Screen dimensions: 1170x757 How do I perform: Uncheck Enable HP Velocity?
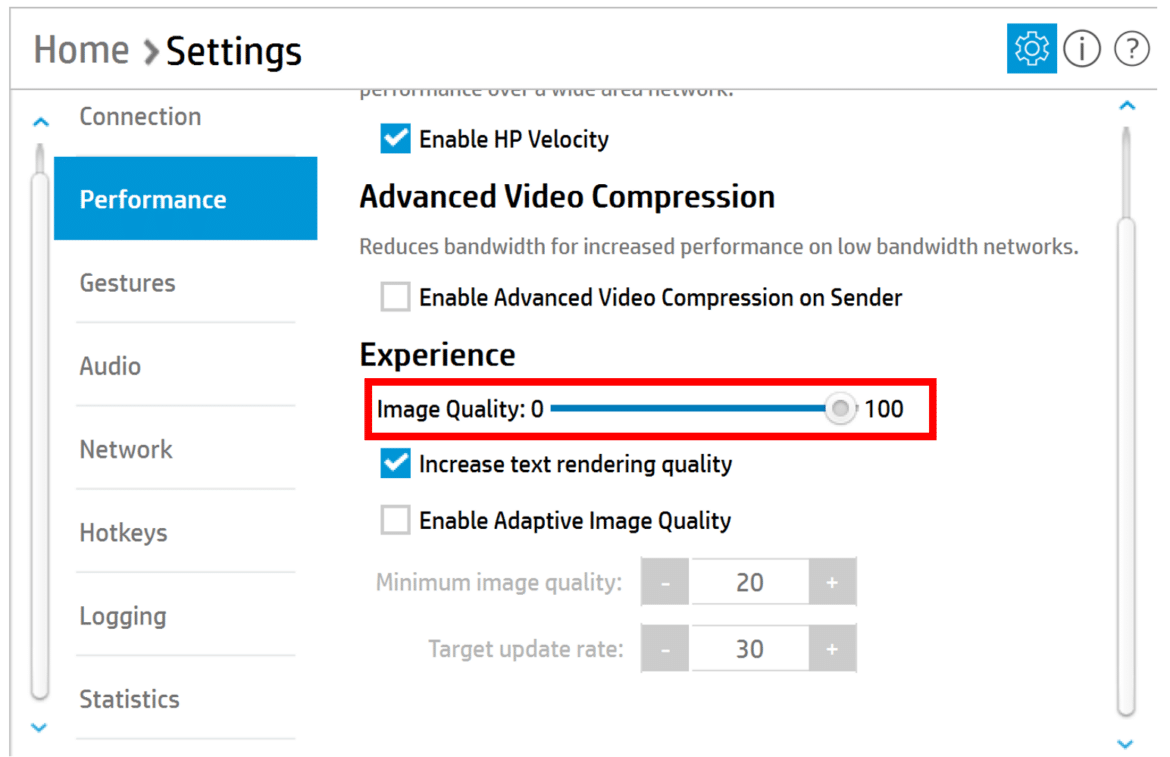tap(395, 139)
